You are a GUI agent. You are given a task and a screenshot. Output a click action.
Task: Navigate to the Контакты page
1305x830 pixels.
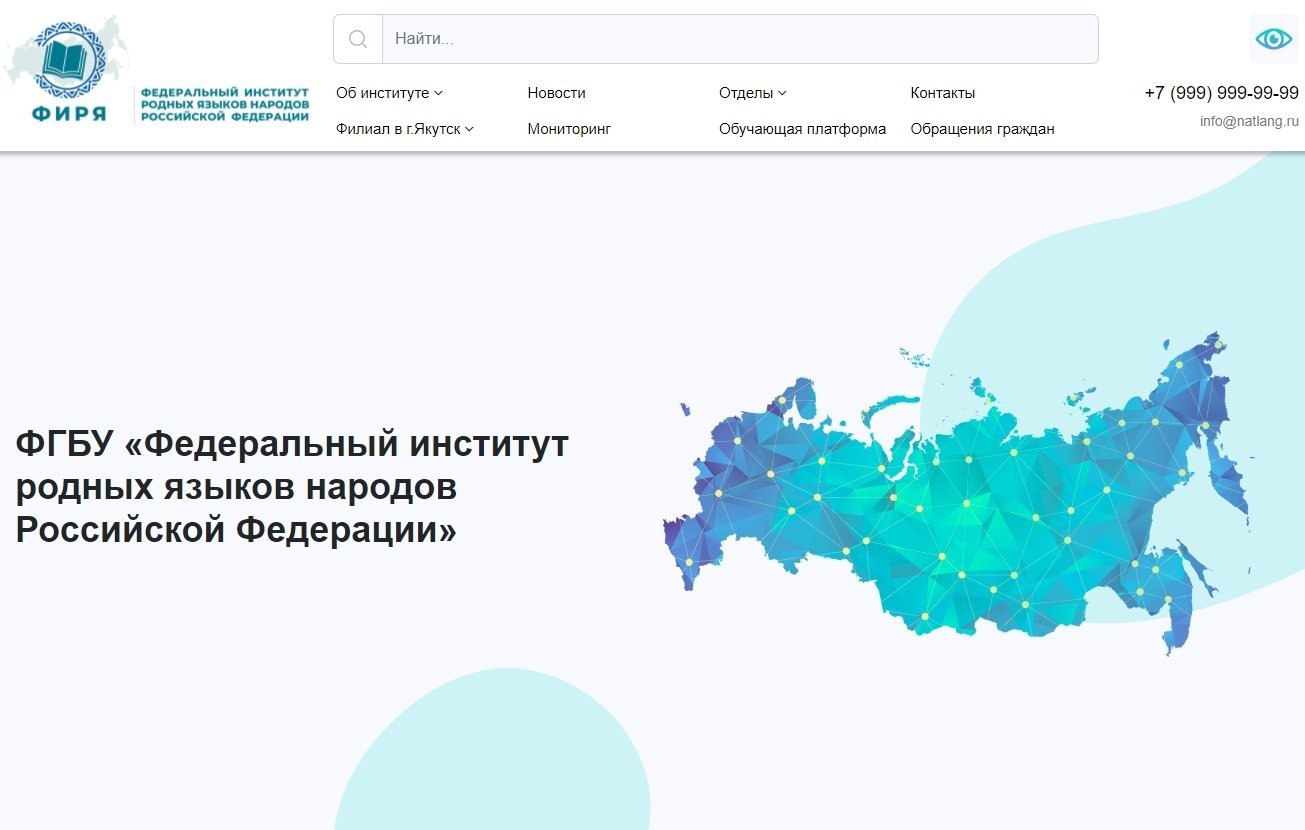[941, 92]
